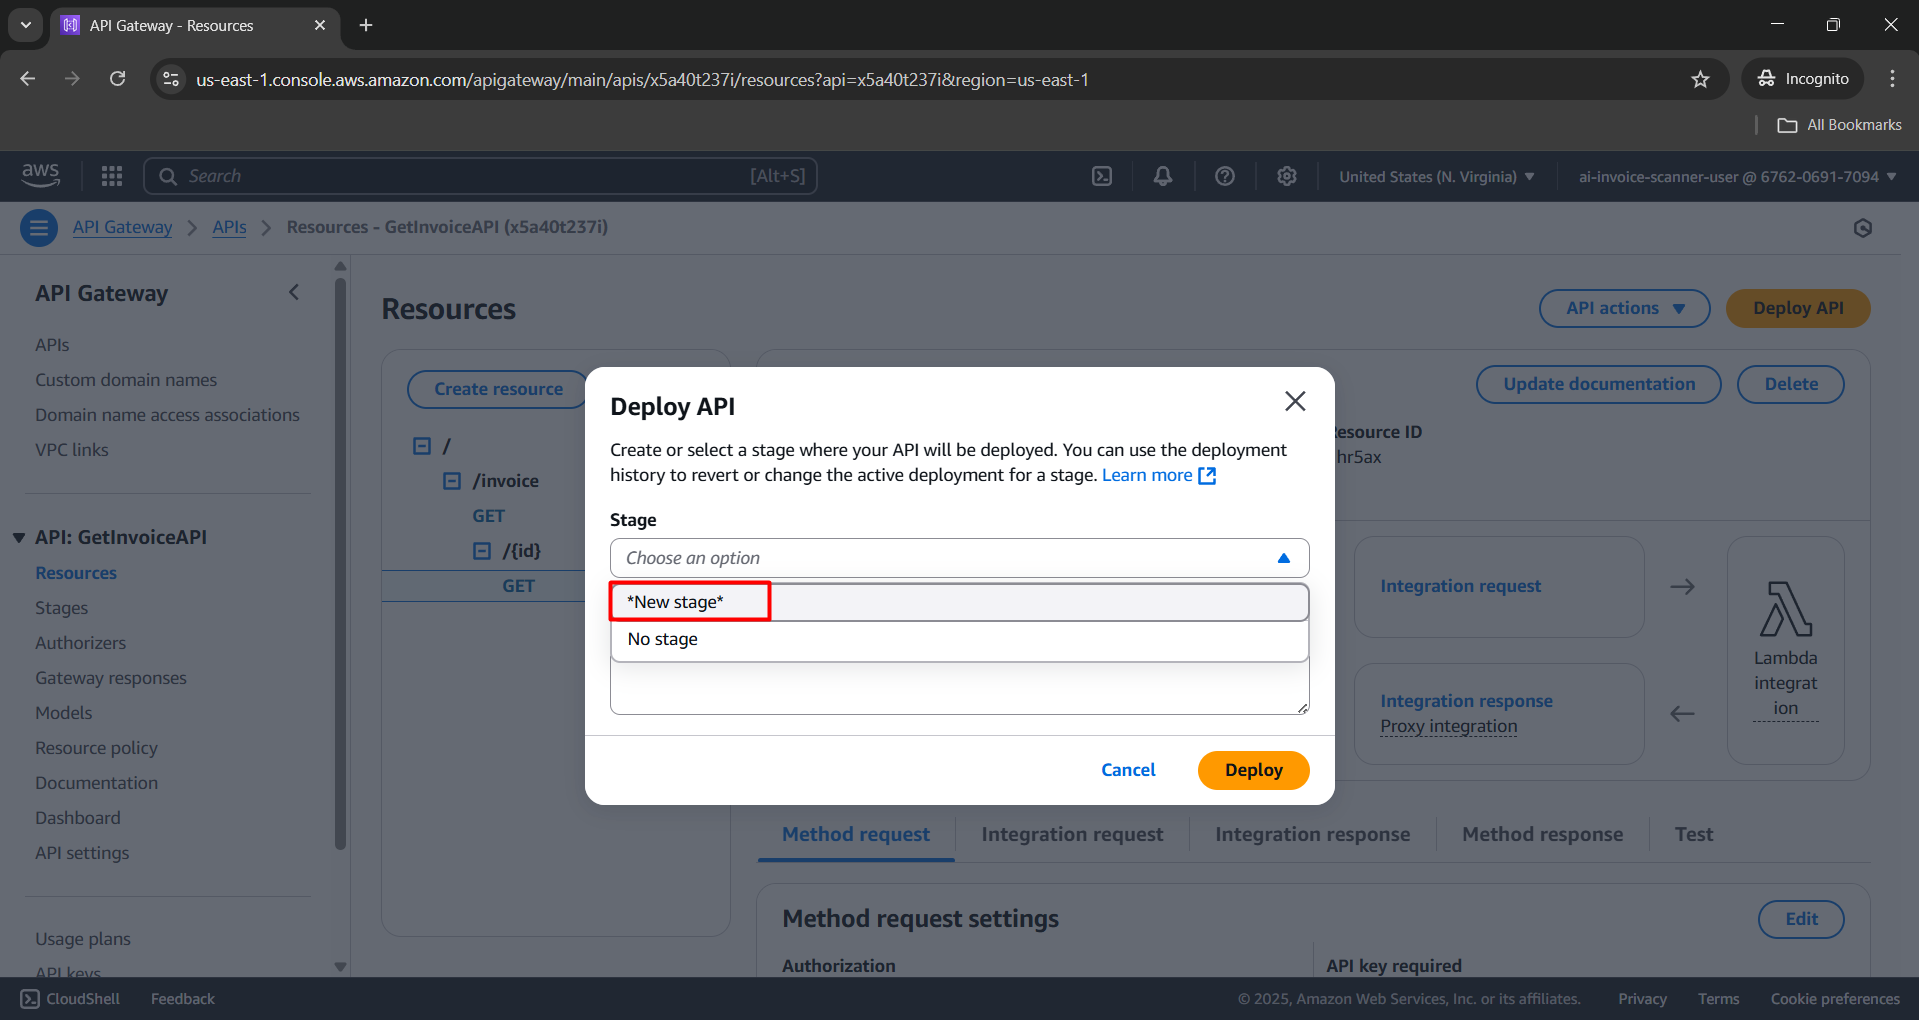Open the AWS console settings gear

coord(1286,176)
